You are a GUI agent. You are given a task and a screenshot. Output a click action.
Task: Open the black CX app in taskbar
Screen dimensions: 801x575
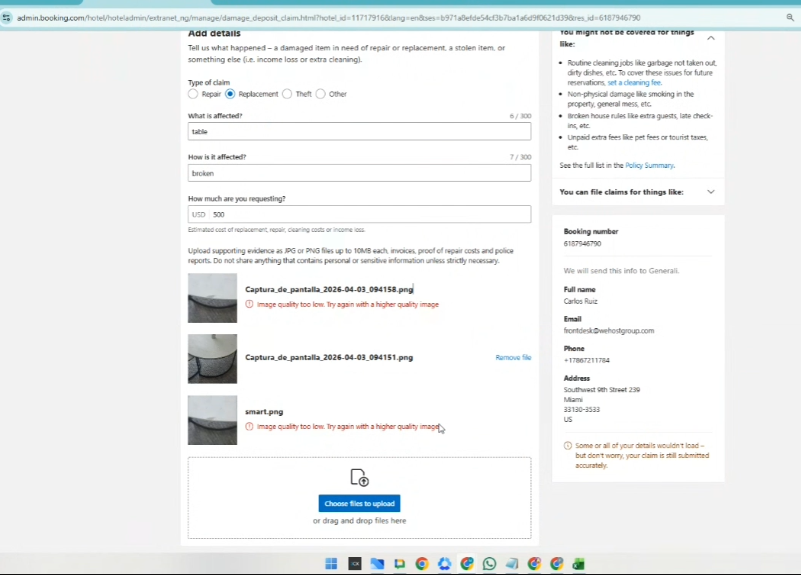(x=355, y=563)
